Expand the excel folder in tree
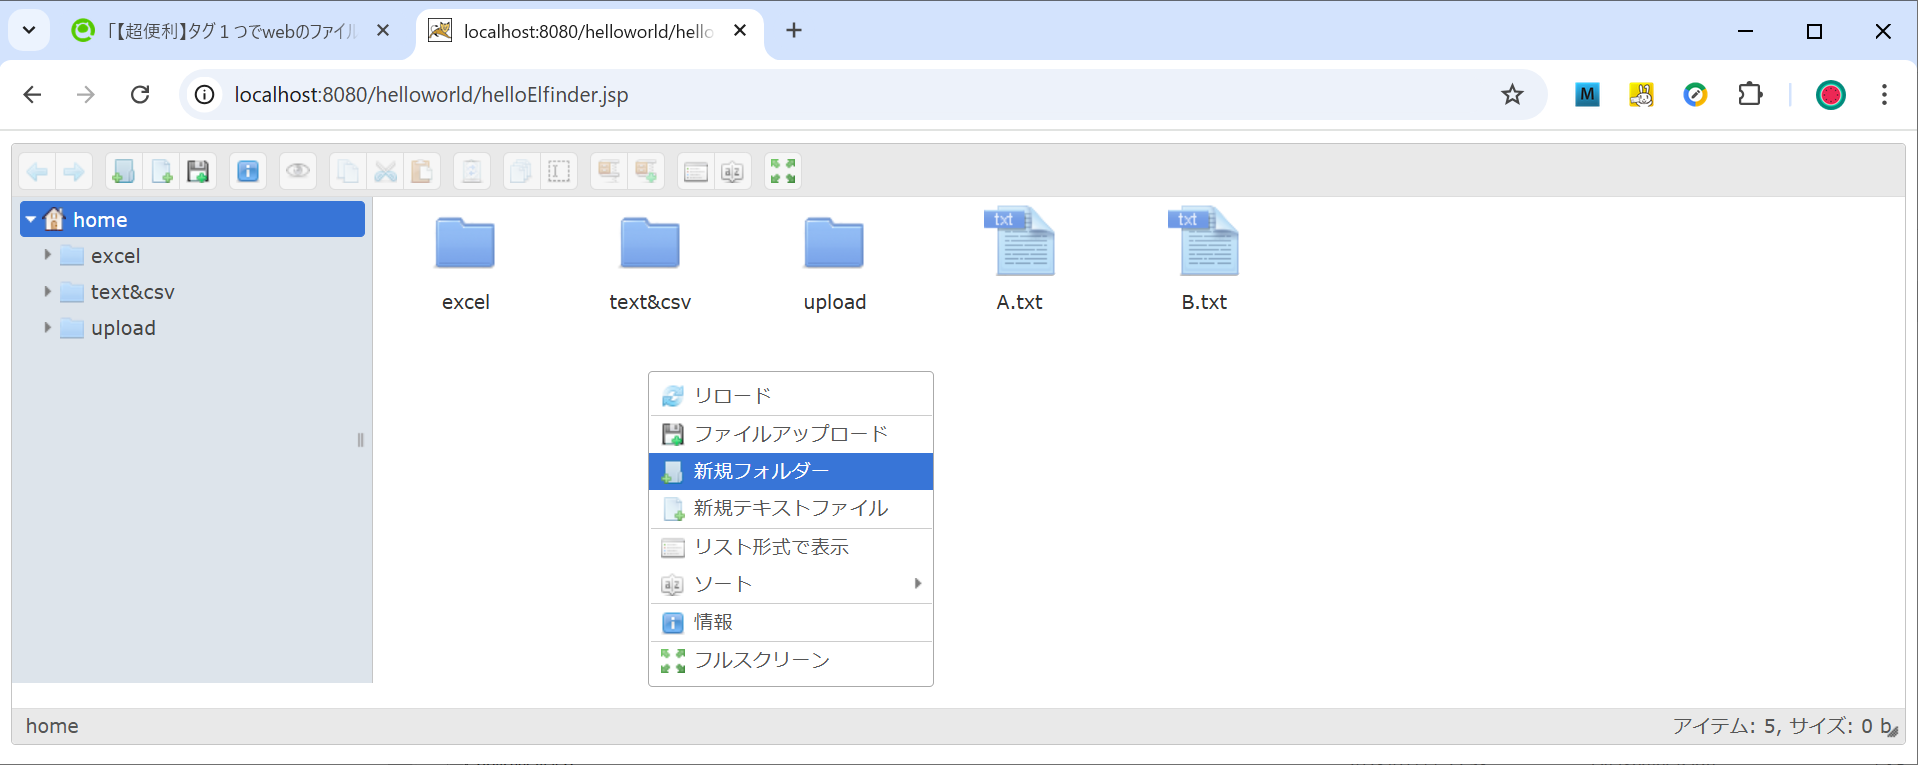The width and height of the screenshot is (1918, 765). (47, 255)
